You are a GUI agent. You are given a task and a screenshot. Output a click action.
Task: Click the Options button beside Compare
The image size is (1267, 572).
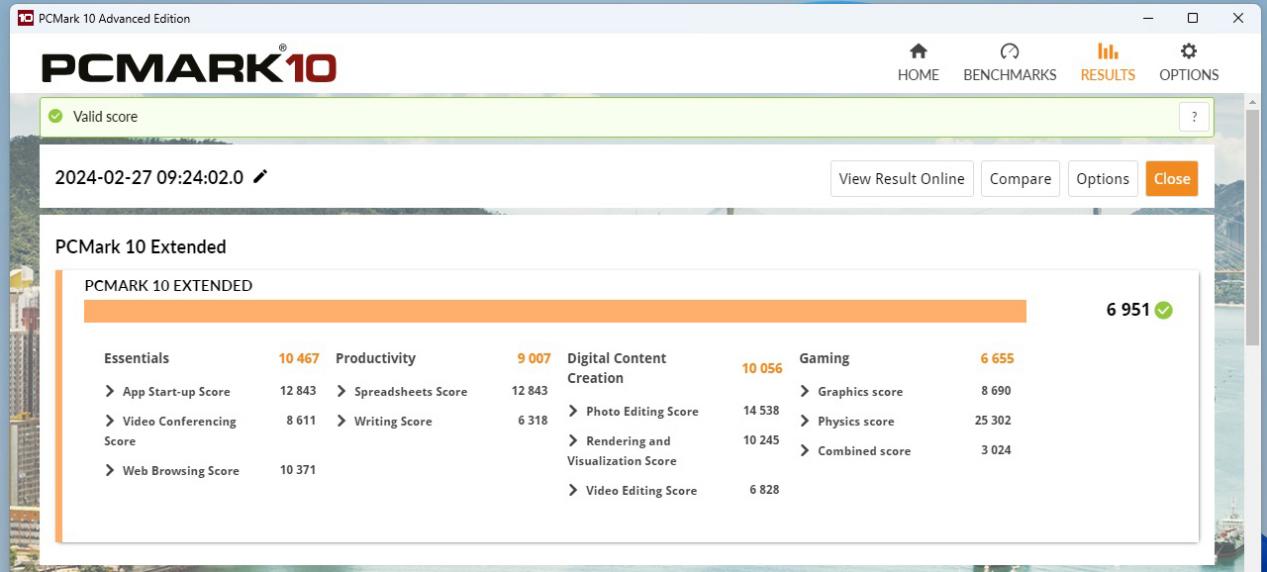pos(1102,179)
